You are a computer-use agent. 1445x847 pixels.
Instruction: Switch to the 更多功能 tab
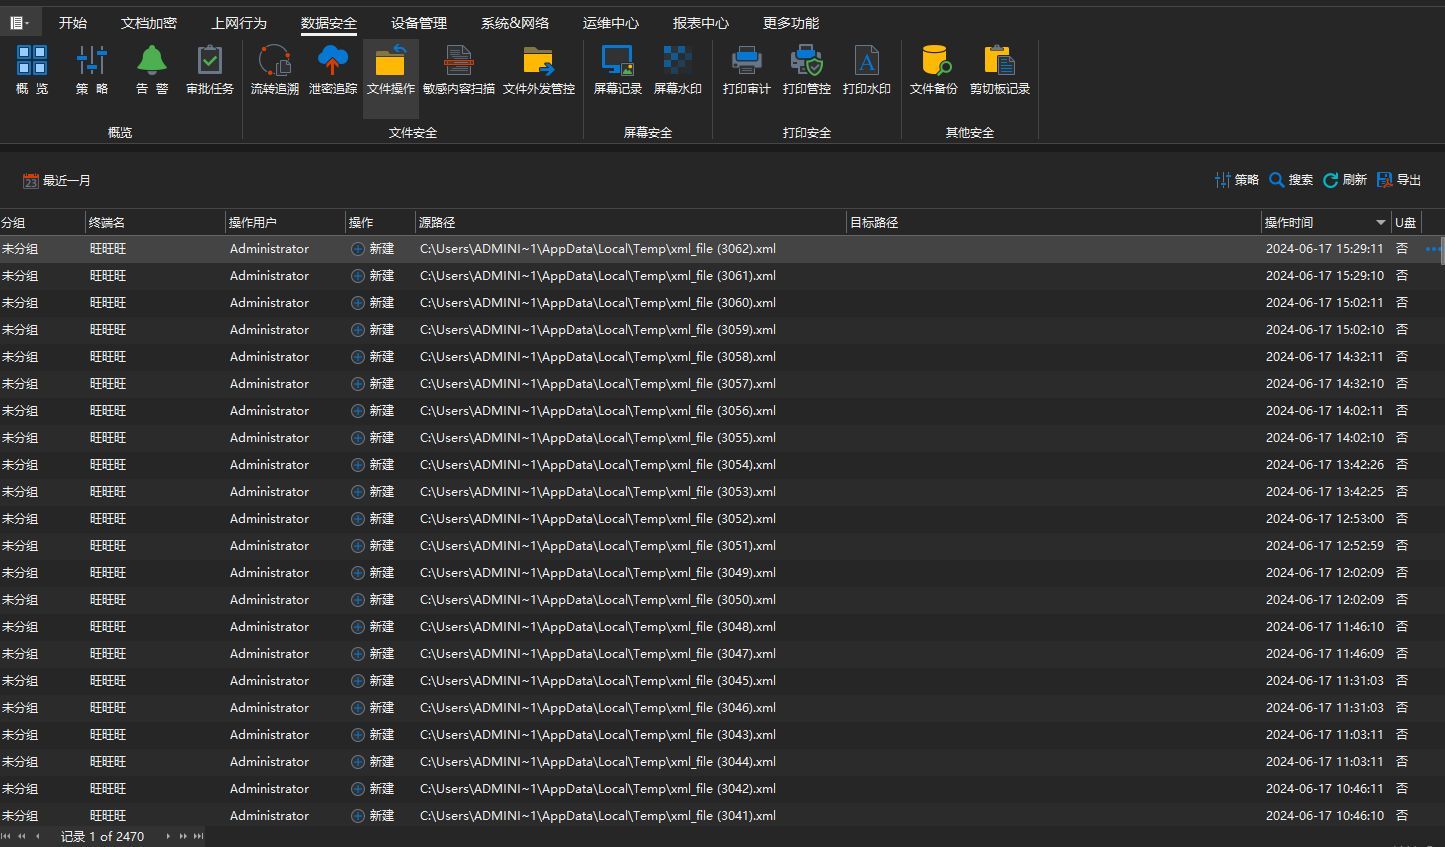coord(791,23)
